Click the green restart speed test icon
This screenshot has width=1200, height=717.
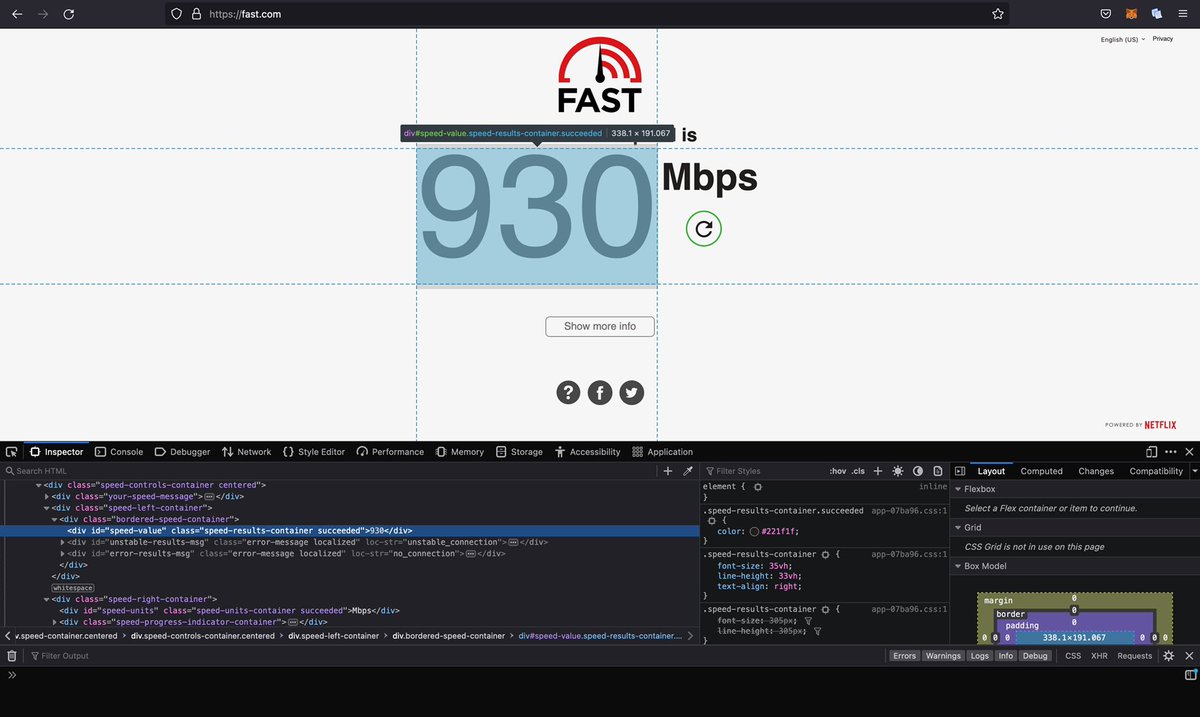click(704, 229)
